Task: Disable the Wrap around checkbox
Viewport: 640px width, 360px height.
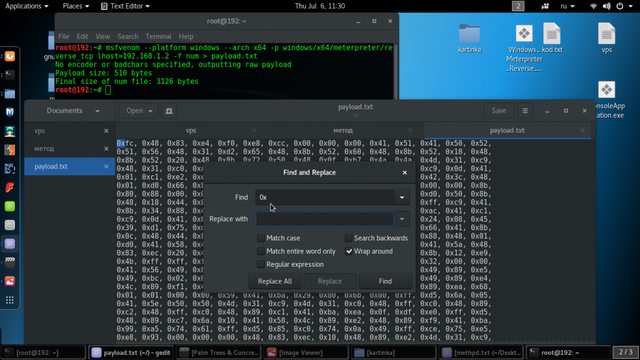Action: click(349, 251)
